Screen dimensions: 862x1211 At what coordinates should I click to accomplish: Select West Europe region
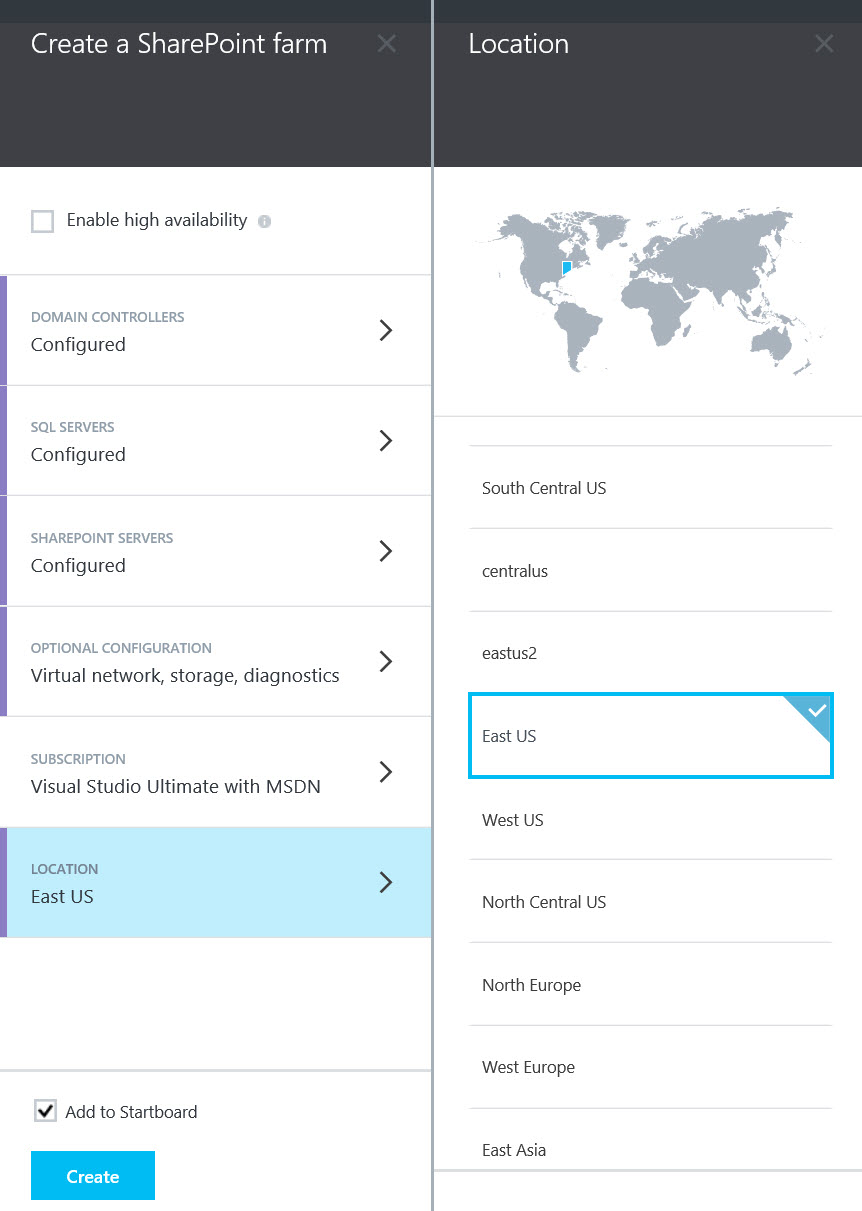[651, 1067]
